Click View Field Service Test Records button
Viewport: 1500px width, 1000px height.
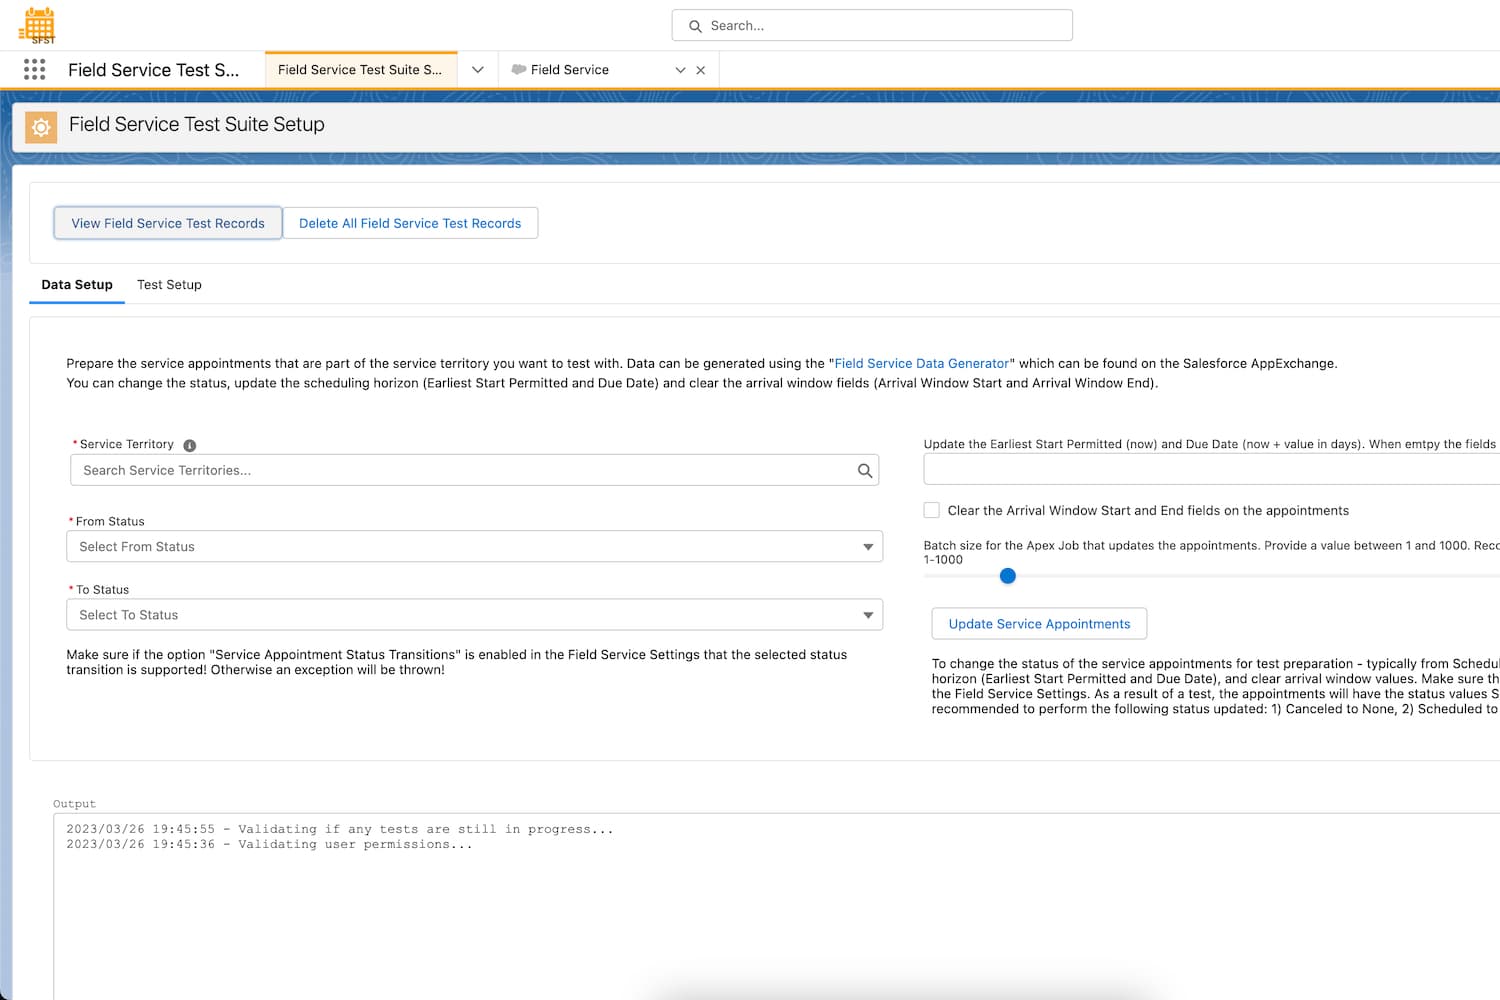coord(168,223)
